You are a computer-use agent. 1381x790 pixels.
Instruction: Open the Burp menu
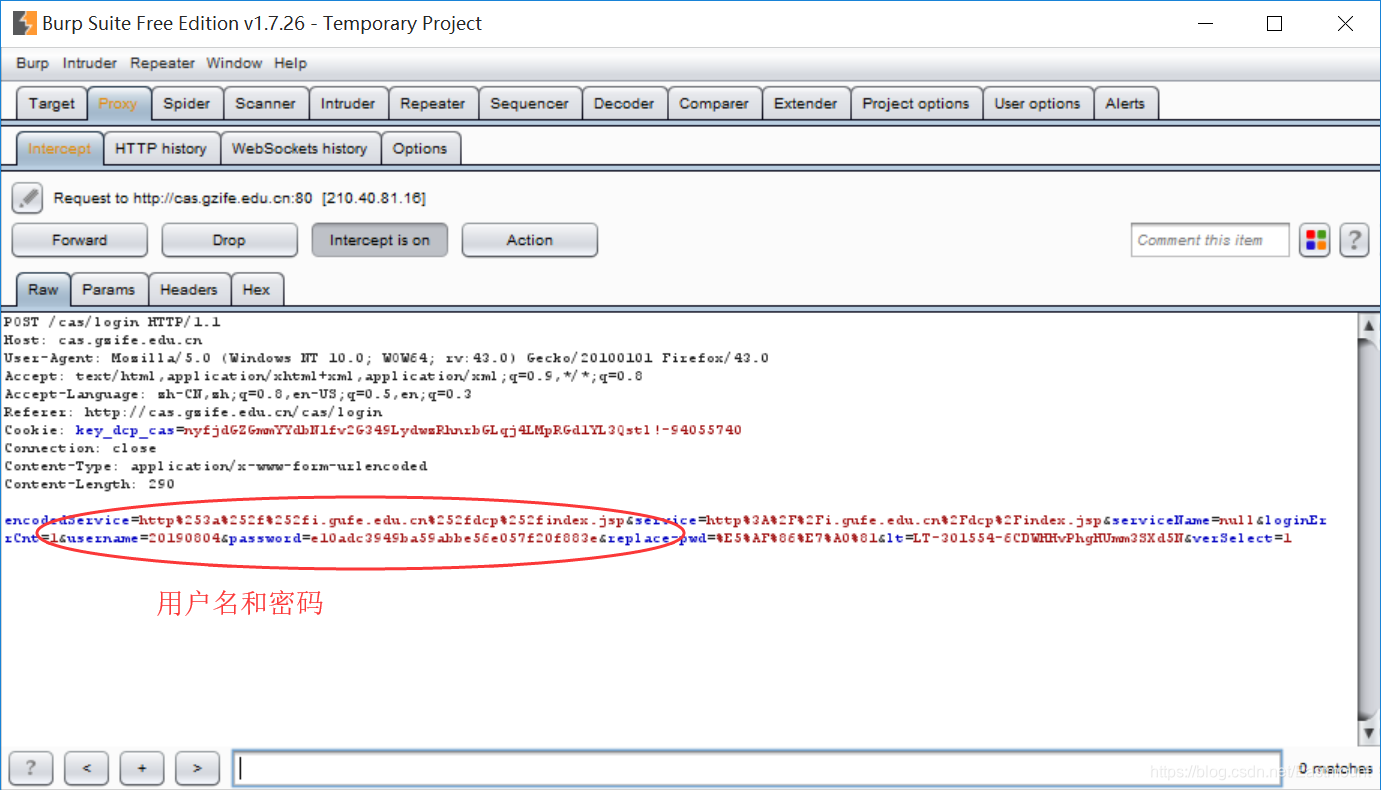click(x=32, y=63)
